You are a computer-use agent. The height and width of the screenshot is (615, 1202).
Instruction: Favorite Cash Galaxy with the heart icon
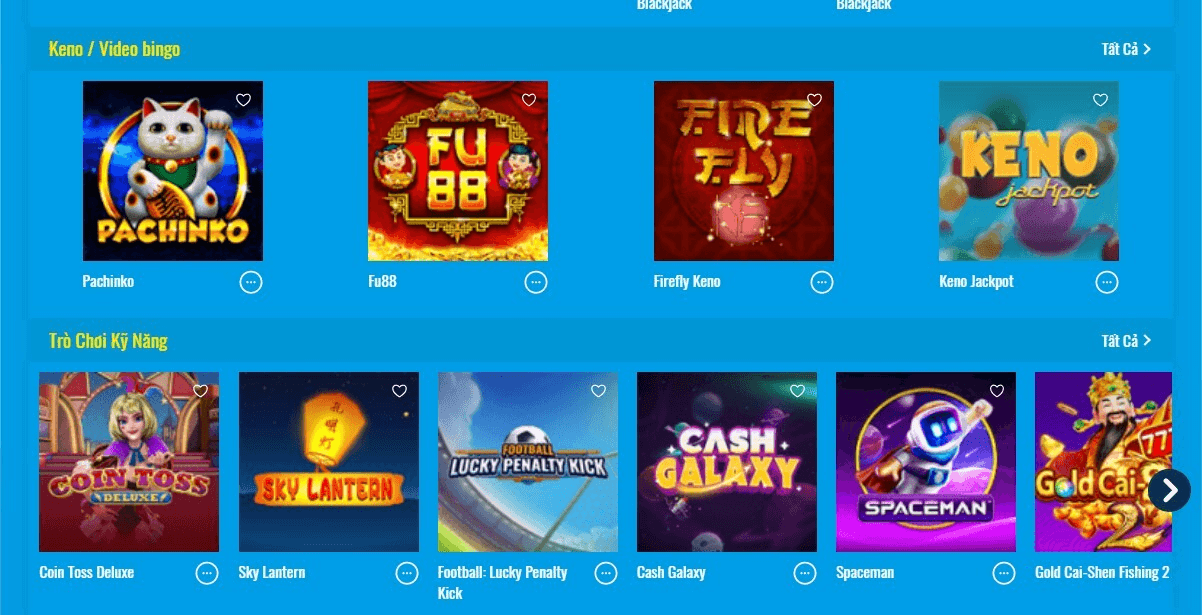tap(797, 391)
